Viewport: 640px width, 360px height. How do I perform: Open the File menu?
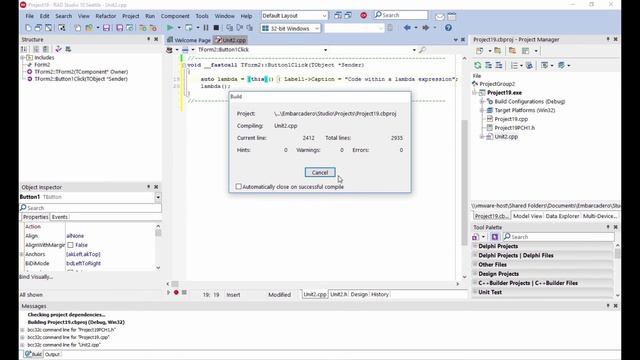point(30,16)
